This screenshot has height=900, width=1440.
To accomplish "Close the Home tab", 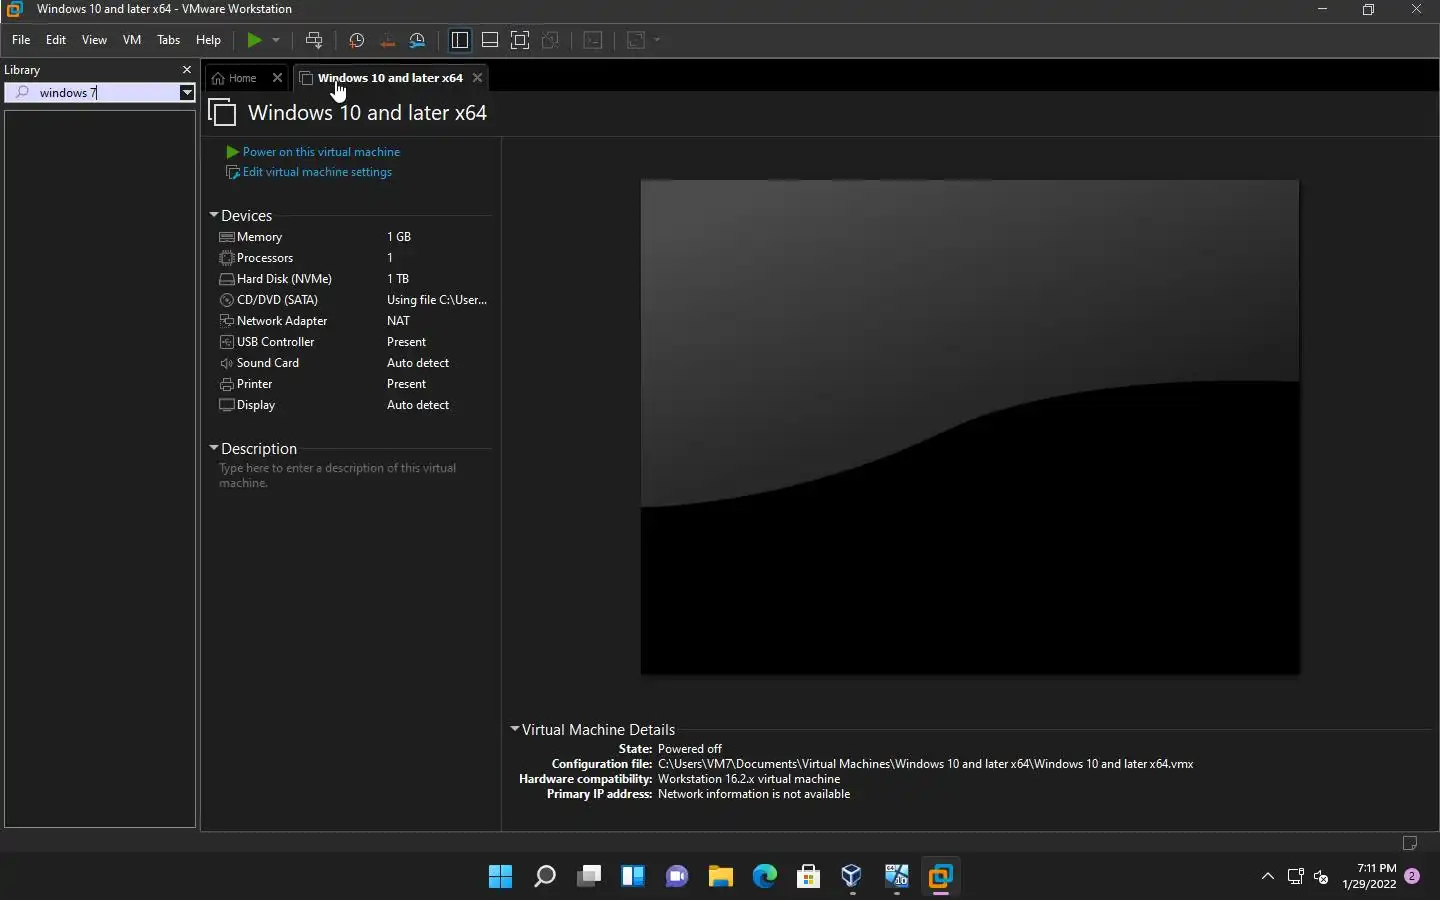I will tap(278, 78).
